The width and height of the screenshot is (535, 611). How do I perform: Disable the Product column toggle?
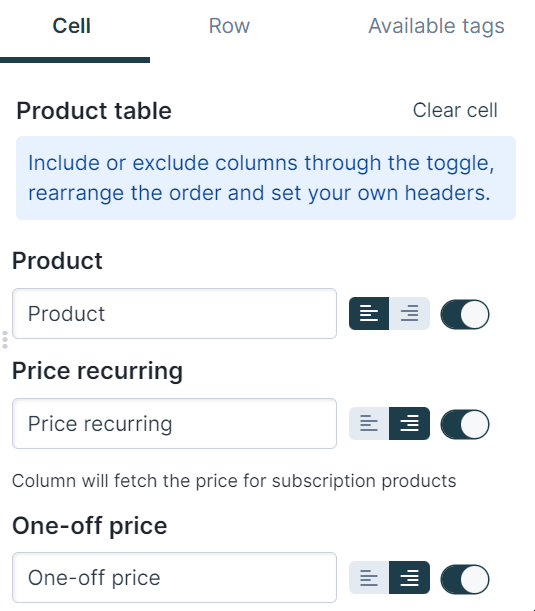coord(465,314)
